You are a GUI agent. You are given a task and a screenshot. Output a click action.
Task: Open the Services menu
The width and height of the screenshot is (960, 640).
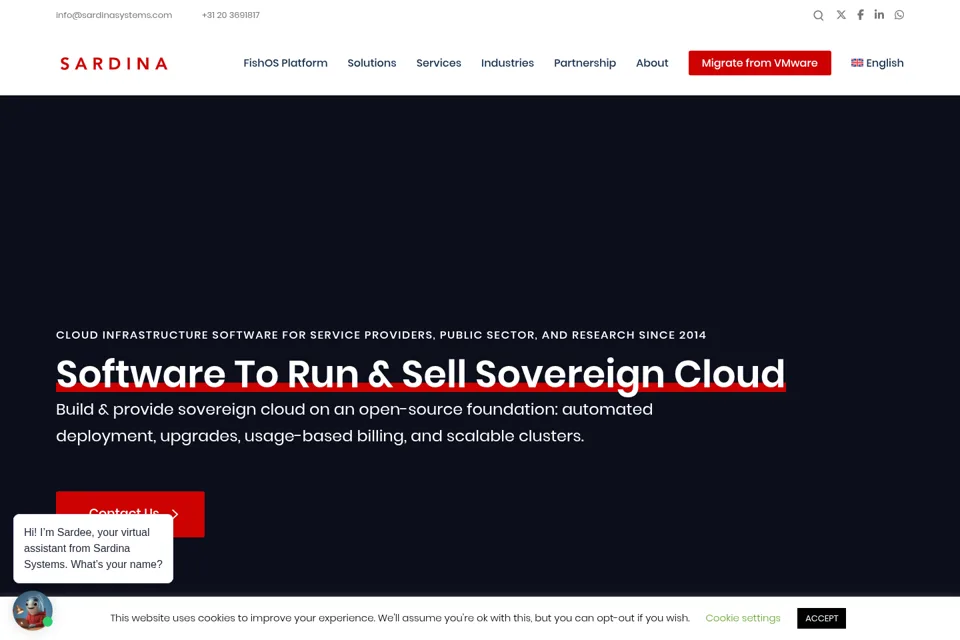tap(438, 63)
